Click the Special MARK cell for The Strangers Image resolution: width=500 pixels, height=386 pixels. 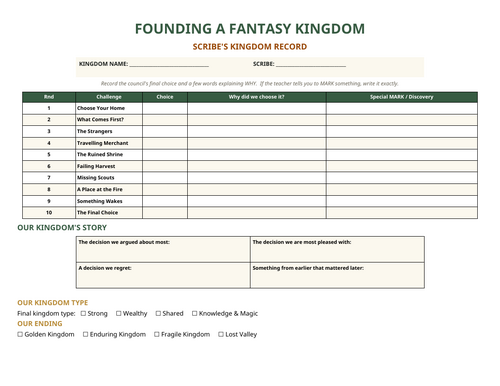click(x=402, y=131)
